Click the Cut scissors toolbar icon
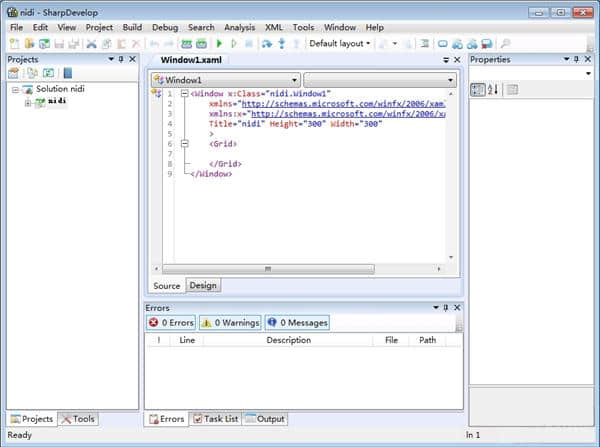 (92, 44)
